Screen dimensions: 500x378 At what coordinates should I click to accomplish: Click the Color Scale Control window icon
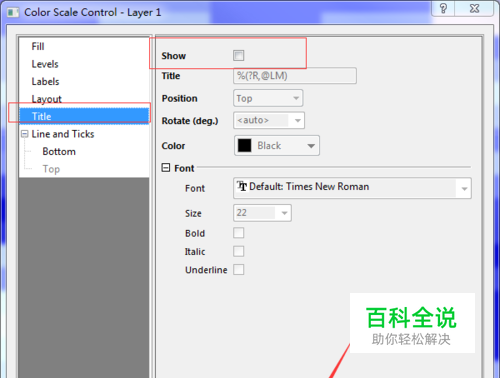[x=13, y=13]
